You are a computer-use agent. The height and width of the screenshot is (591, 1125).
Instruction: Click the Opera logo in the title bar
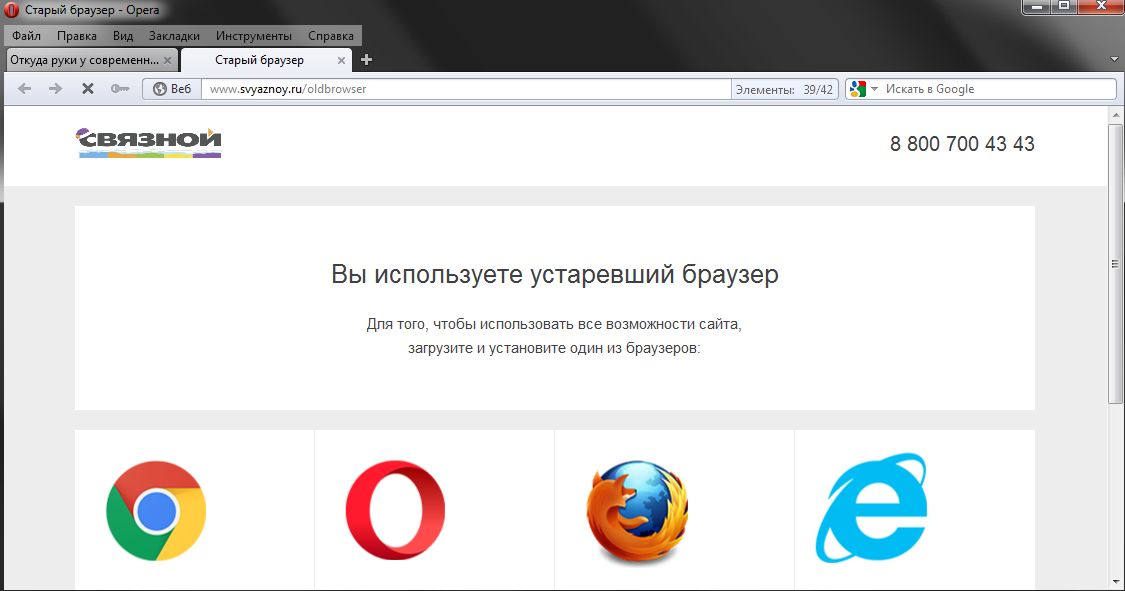click(11, 10)
